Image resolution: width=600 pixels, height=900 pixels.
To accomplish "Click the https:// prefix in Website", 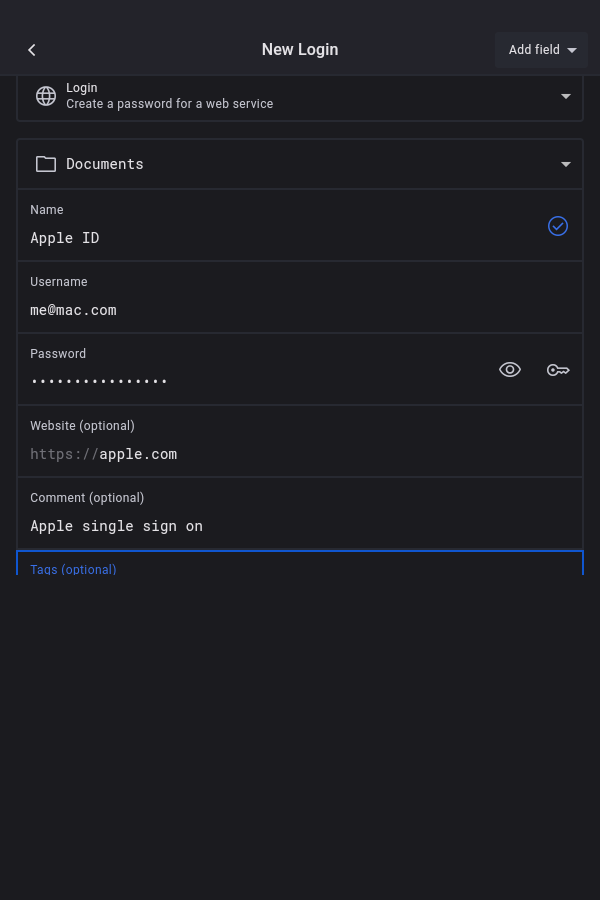I will pos(63,454).
